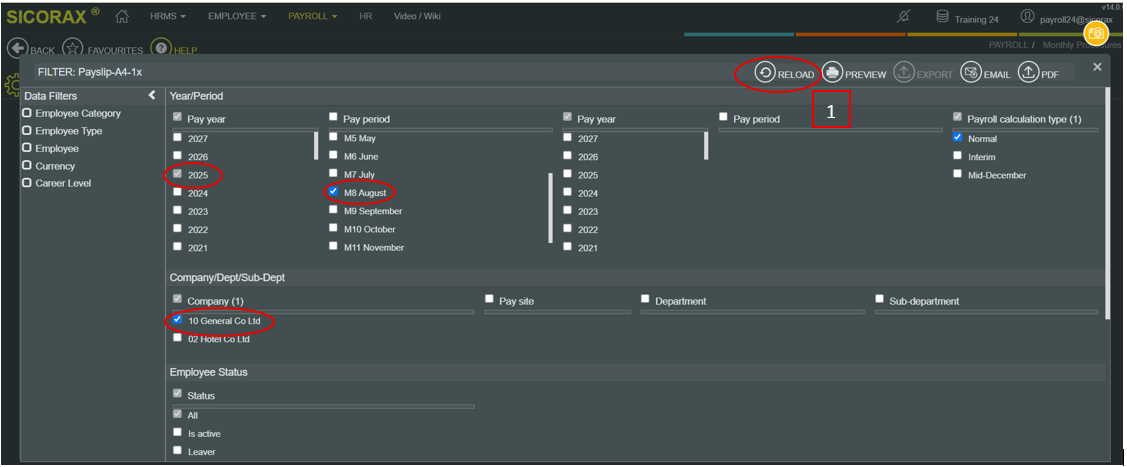Viewport: 1127px width, 467px height.
Task: Click the main filter panel vertical scrollbar
Action: click(x=1108, y=203)
